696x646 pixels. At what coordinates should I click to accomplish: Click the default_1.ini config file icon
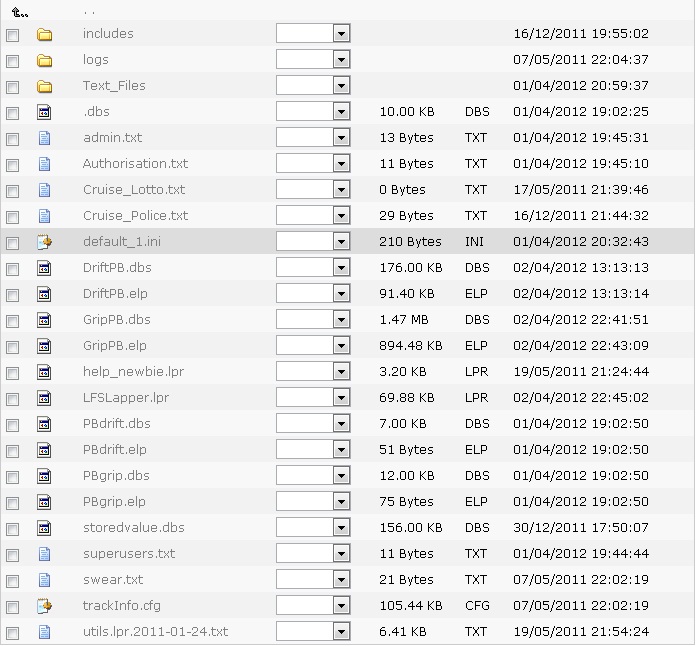click(x=44, y=242)
